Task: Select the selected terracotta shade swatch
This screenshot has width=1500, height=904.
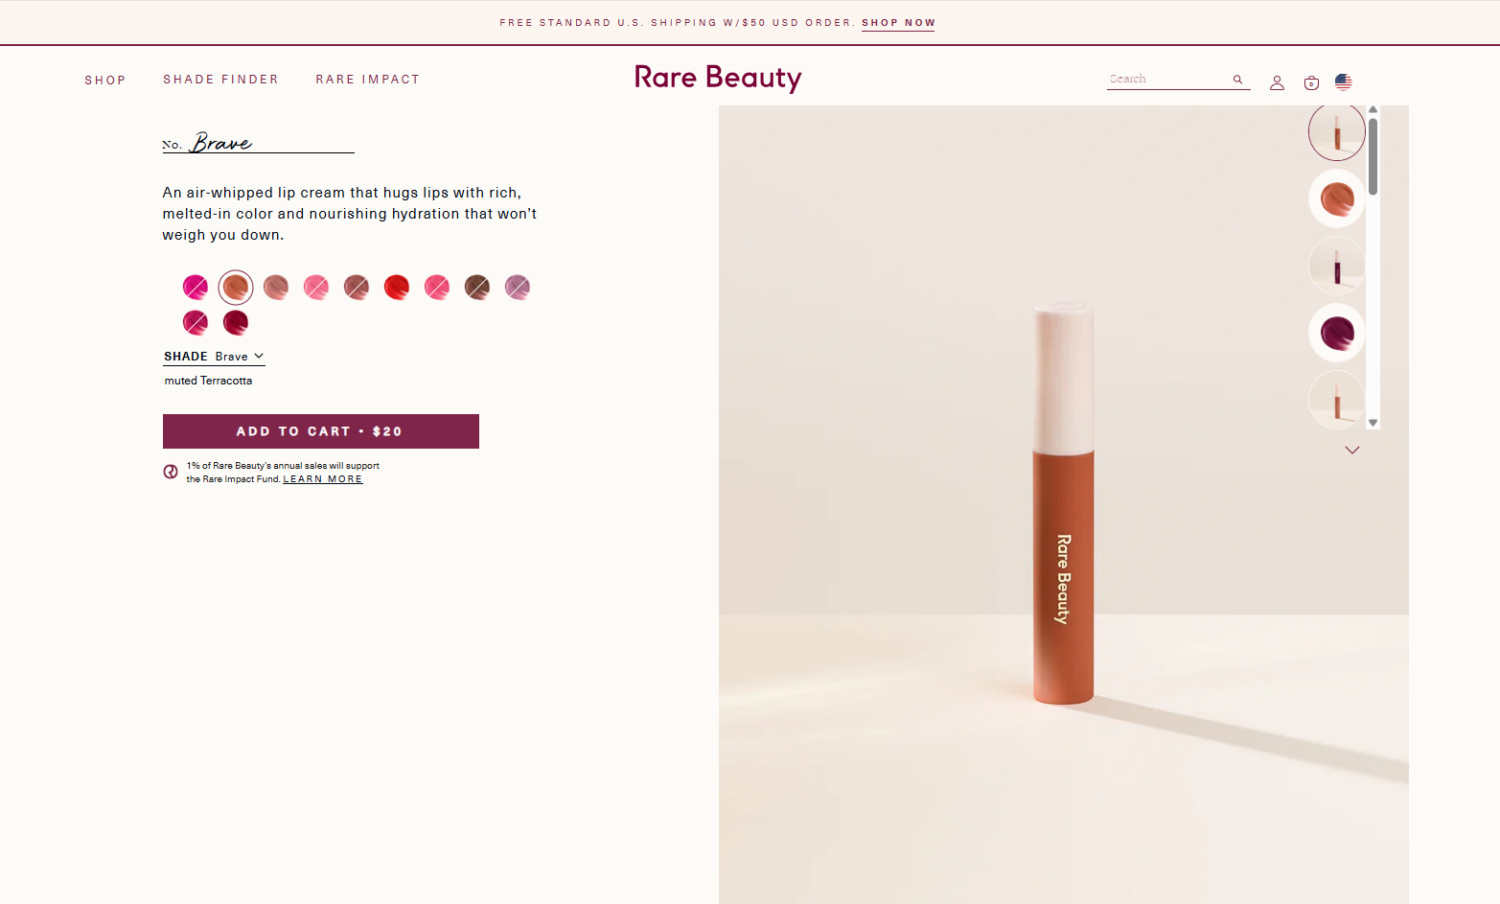Action: pos(236,287)
